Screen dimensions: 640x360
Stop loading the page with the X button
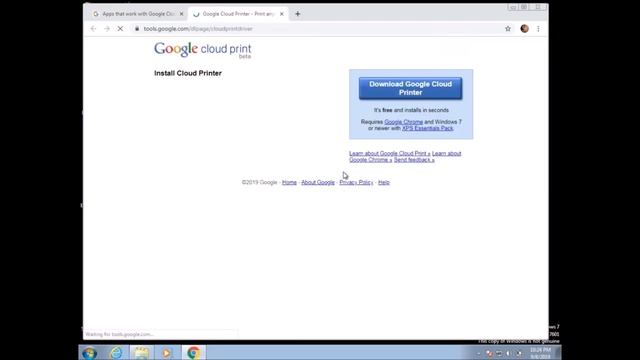coord(120,29)
